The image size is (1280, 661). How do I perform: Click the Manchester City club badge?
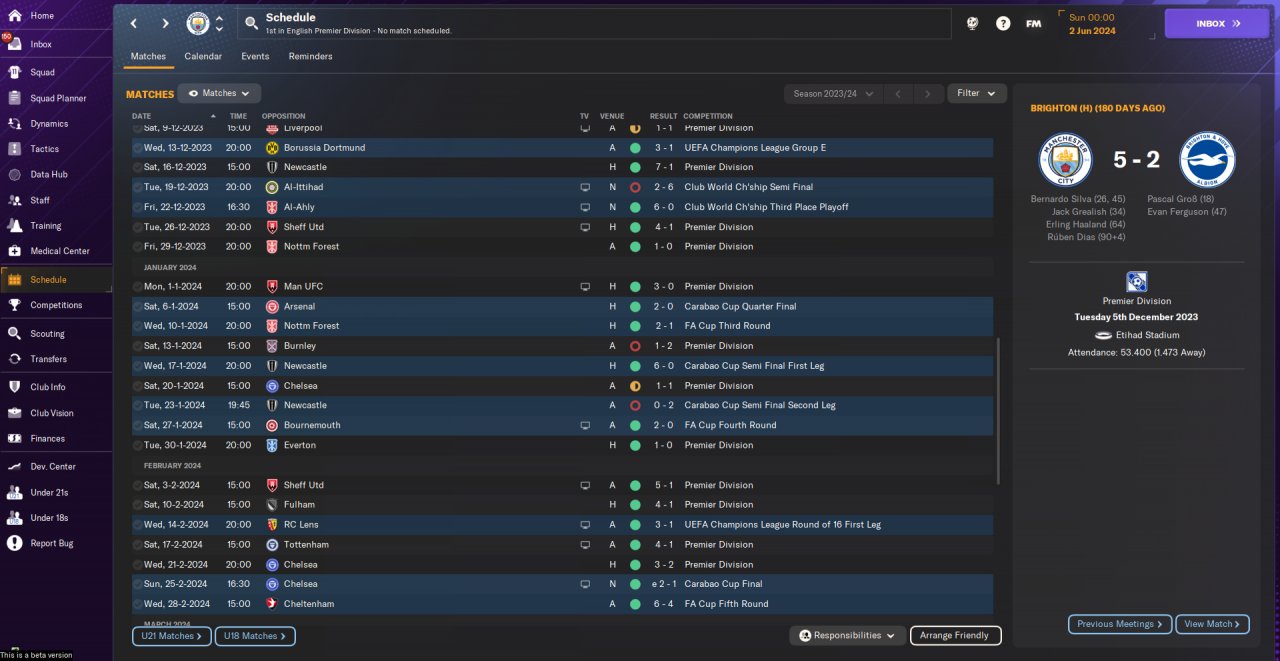tap(198, 23)
